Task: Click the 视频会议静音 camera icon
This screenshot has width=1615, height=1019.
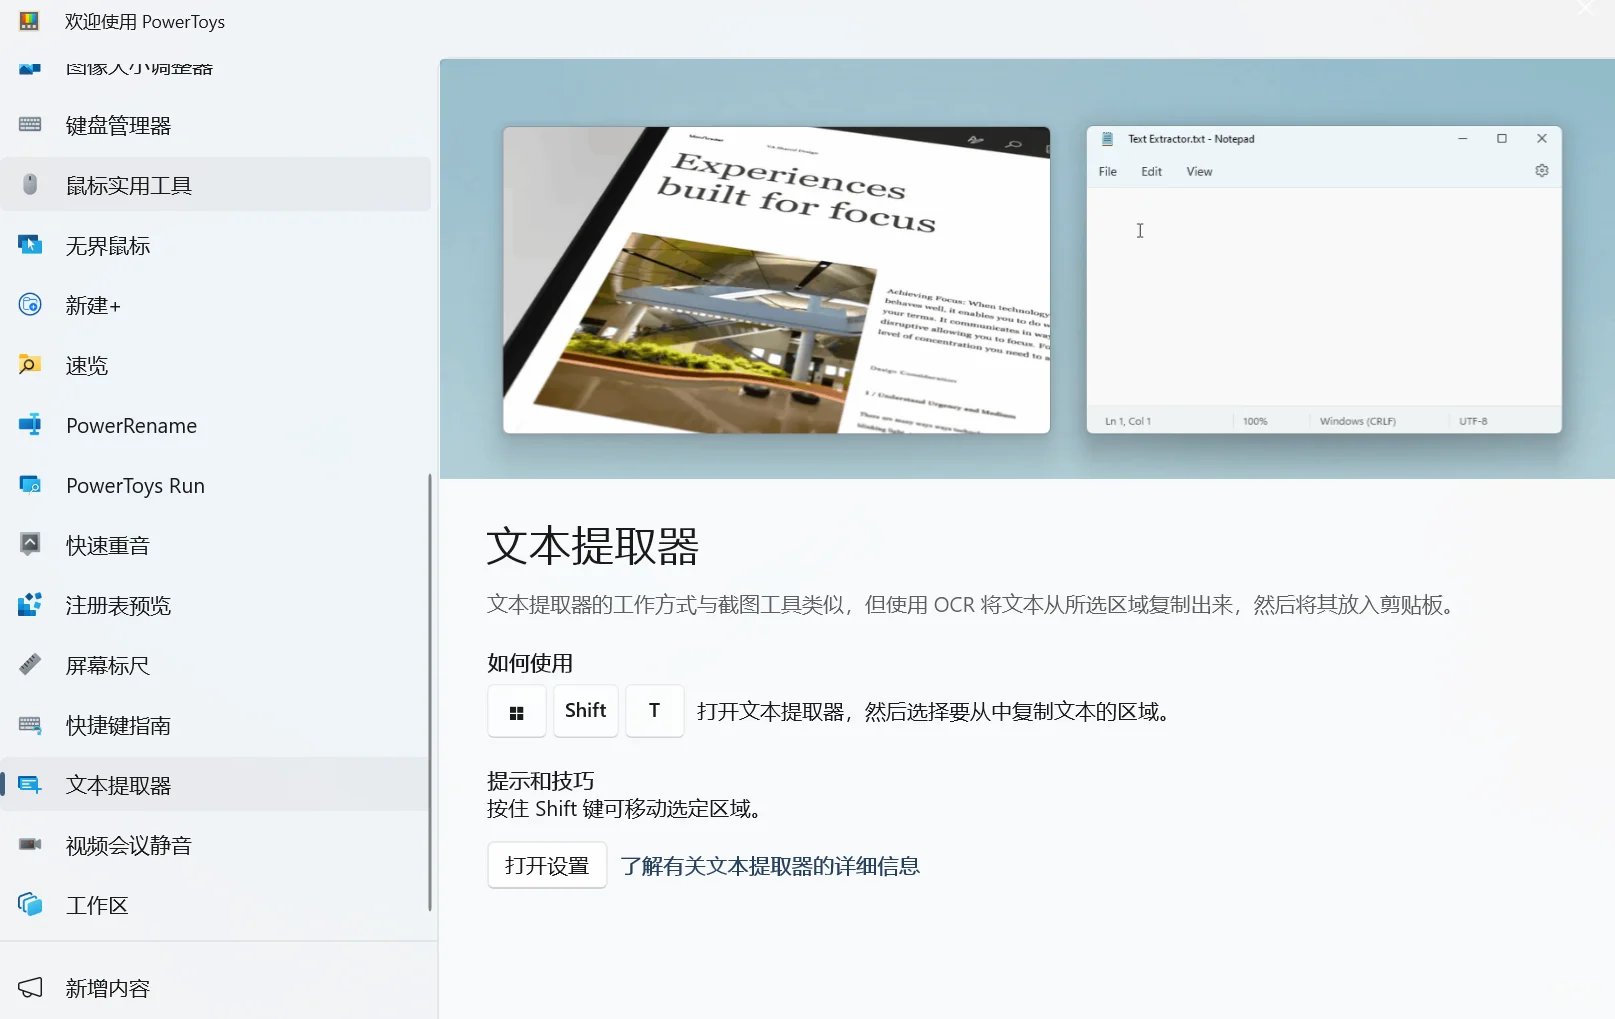Action: [x=30, y=845]
